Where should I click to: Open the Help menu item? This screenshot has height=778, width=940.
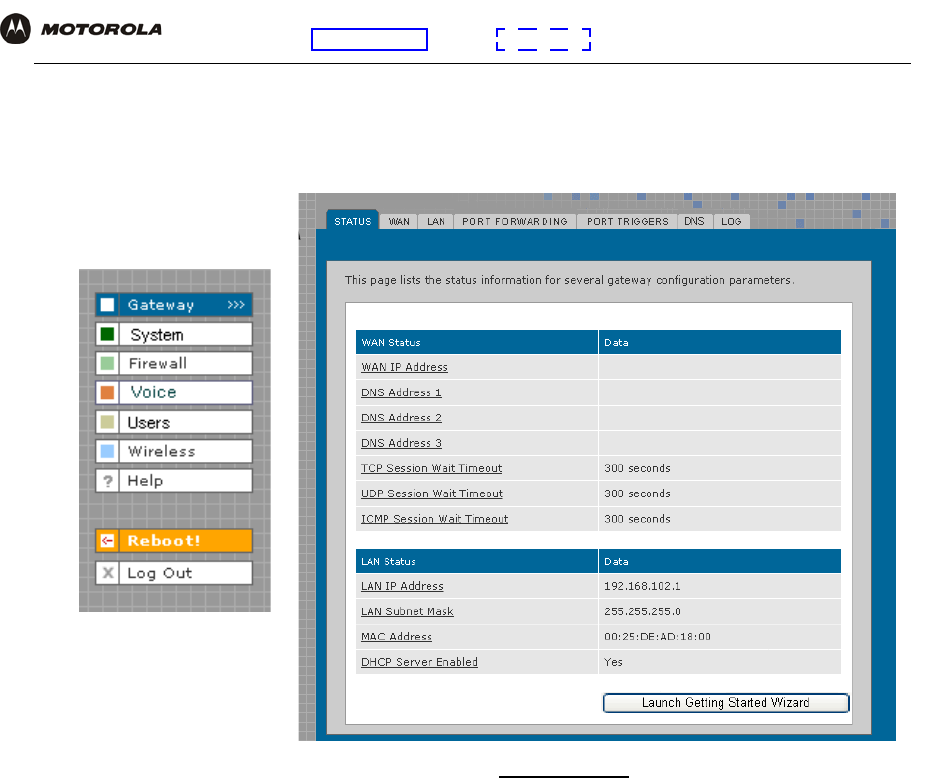174,481
